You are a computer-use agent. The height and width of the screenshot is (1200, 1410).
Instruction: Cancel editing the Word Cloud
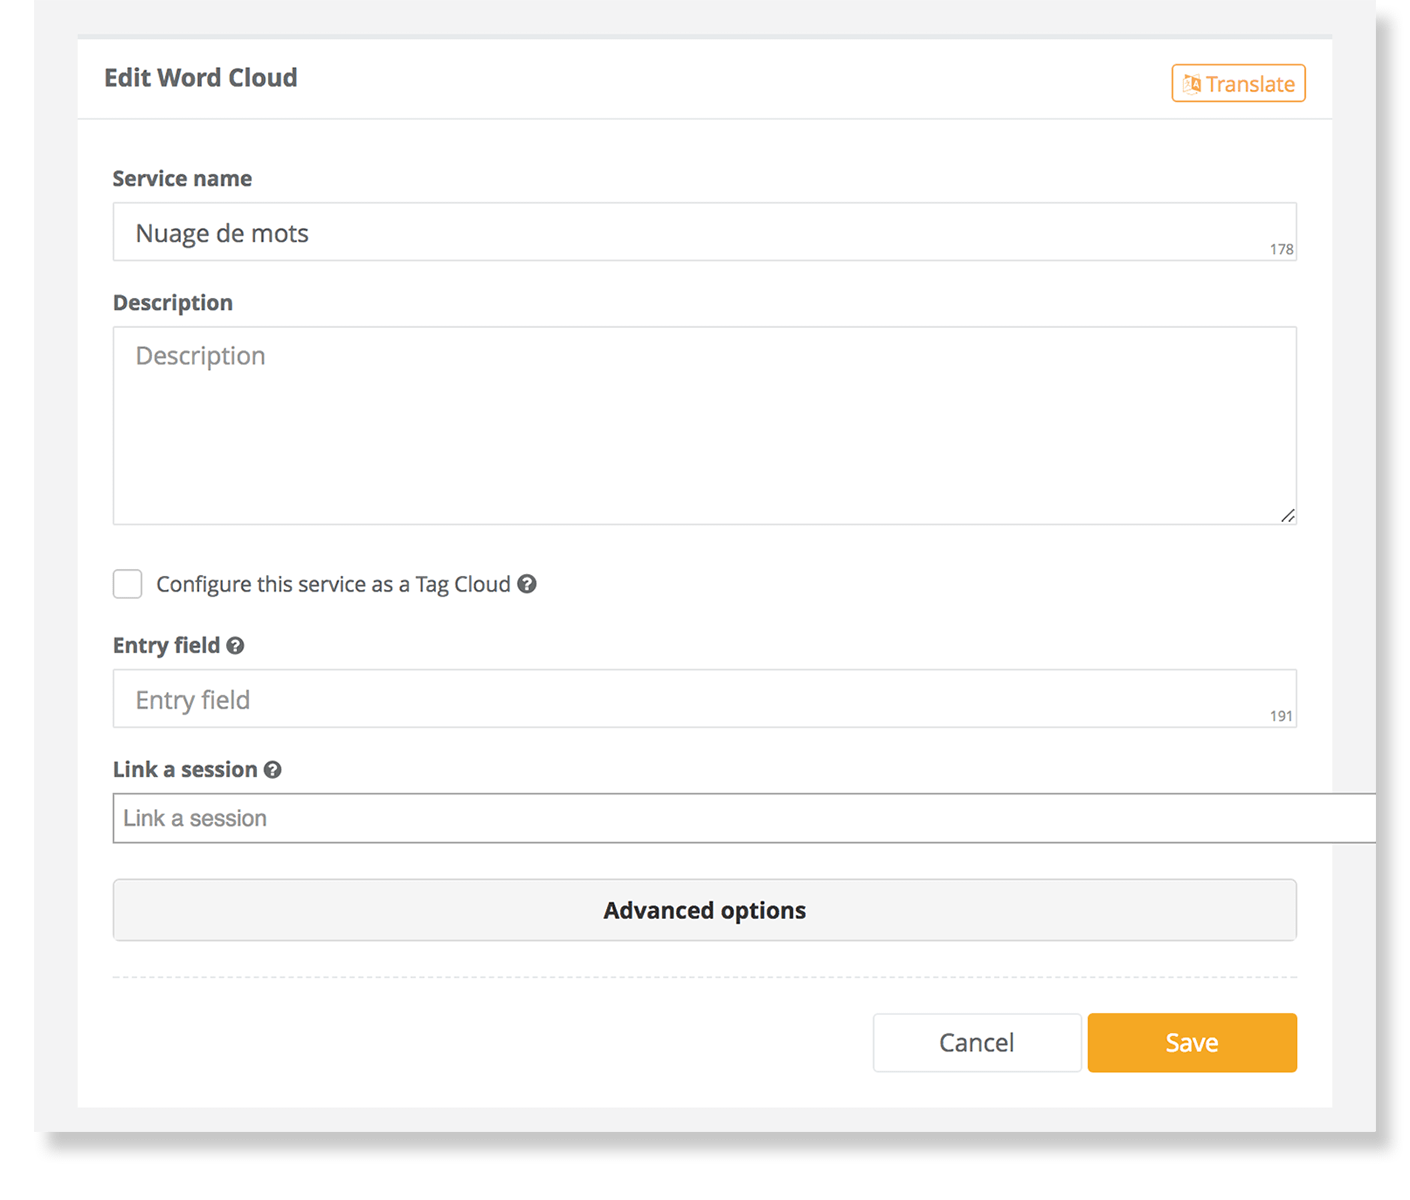click(x=977, y=1043)
